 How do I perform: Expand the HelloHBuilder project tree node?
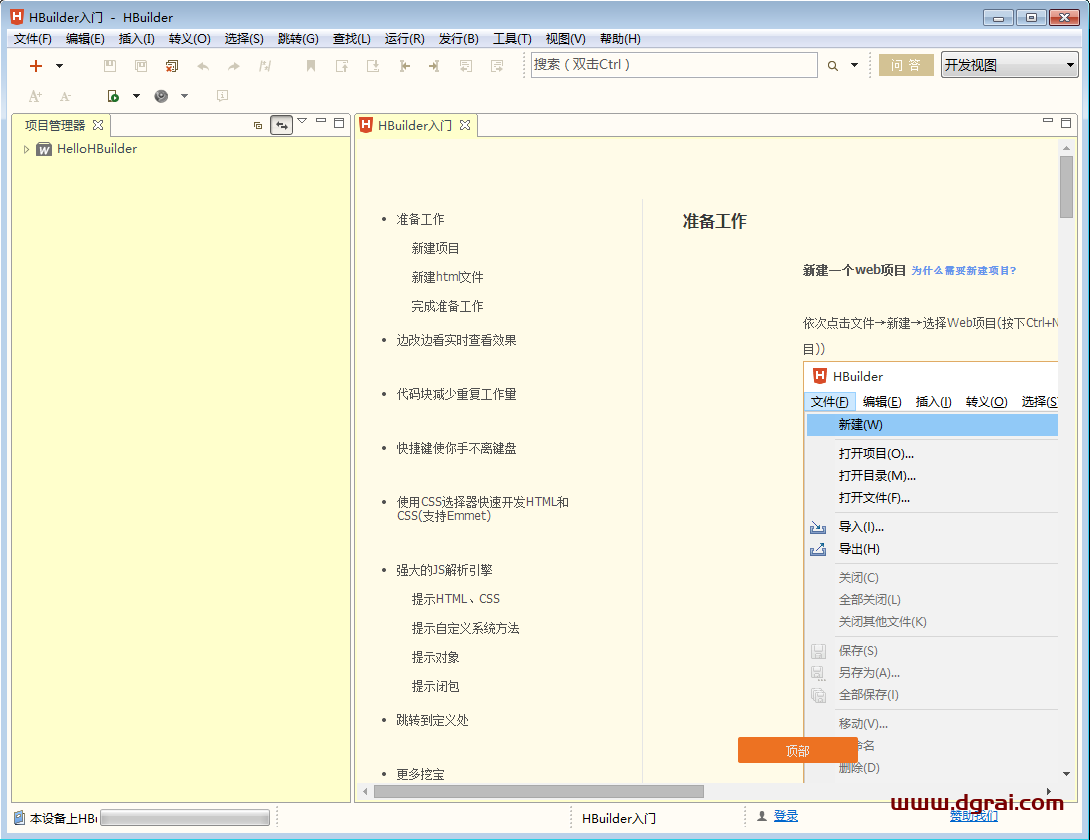coord(26,150)
